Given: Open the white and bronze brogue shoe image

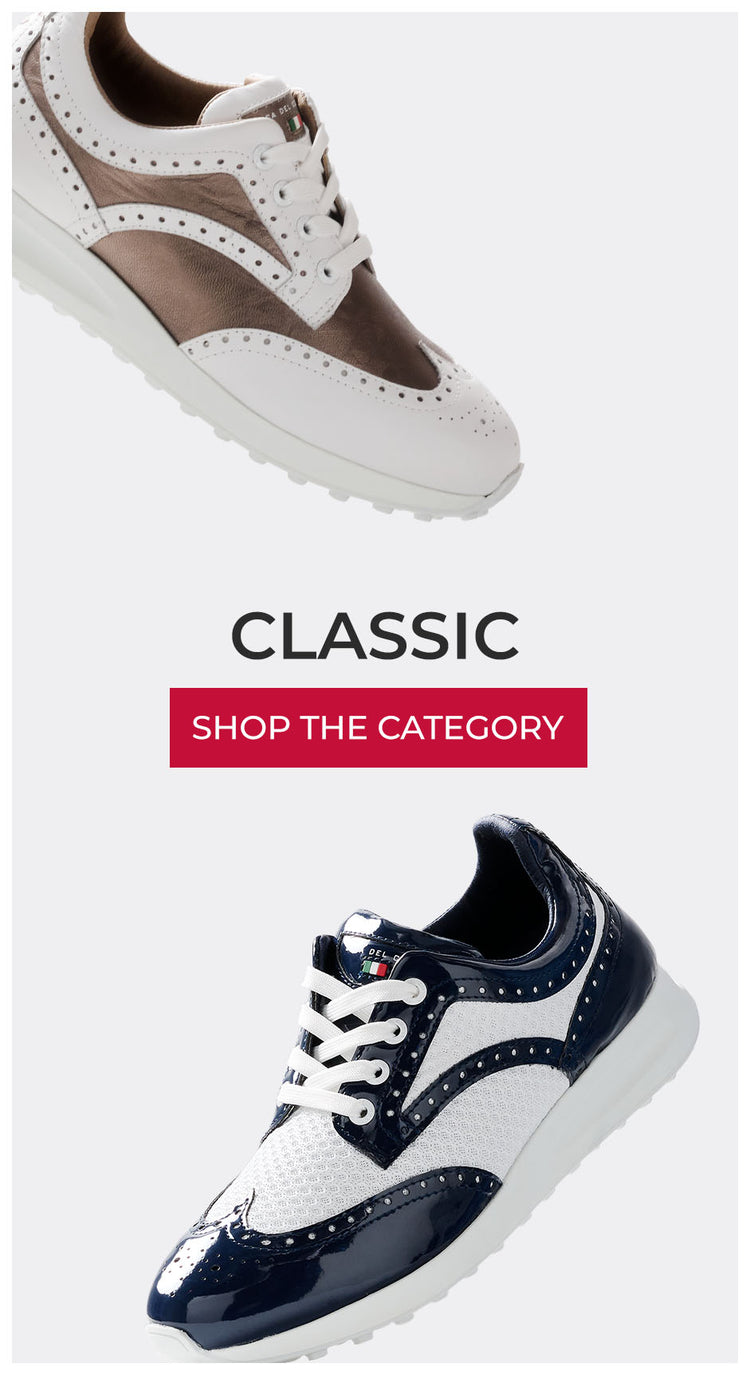Looking at the screenshot, I should coord(267,264).
